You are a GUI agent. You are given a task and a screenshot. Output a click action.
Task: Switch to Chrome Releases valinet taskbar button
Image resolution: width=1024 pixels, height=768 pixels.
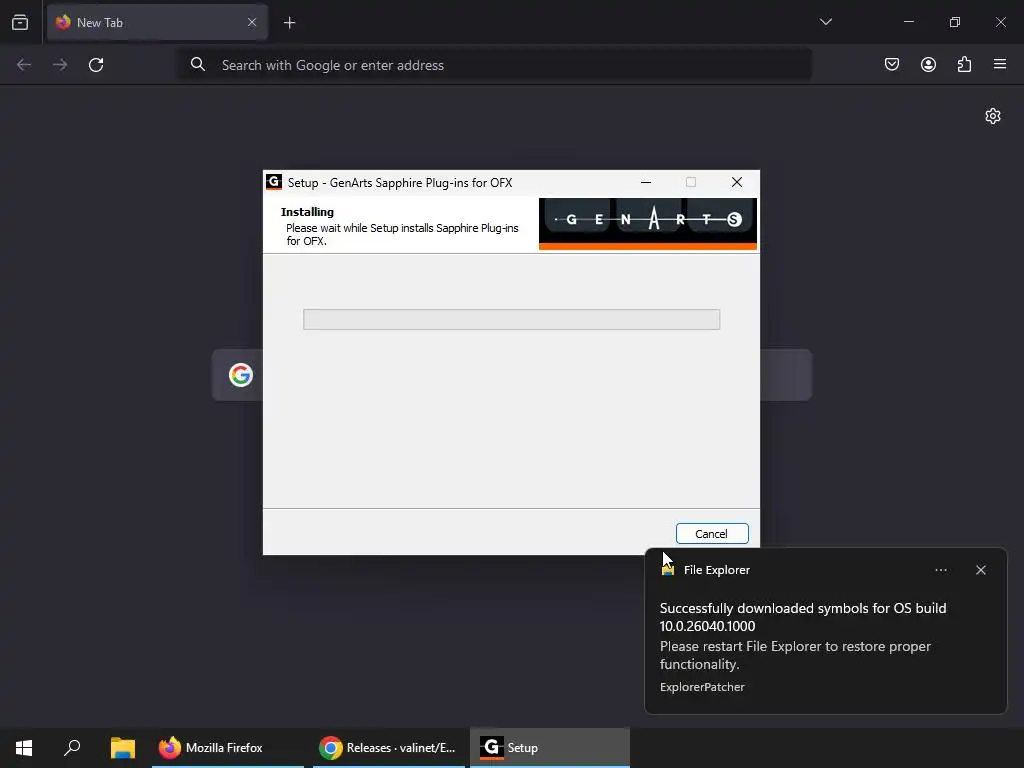pos(389,748)
